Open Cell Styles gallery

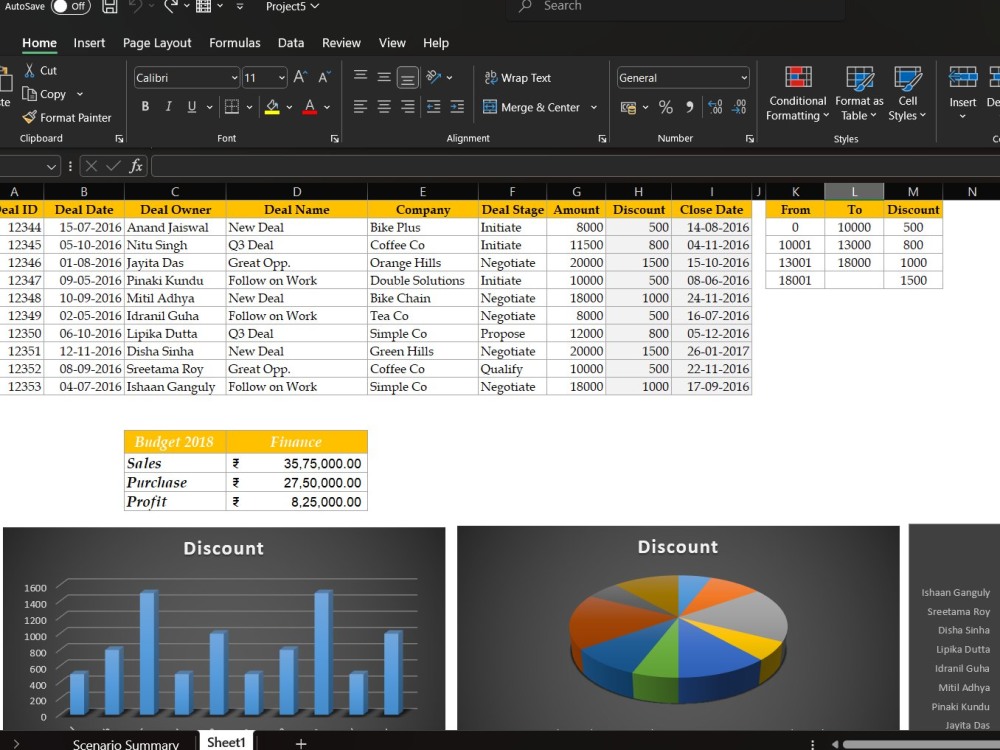[x=907, y=93]
